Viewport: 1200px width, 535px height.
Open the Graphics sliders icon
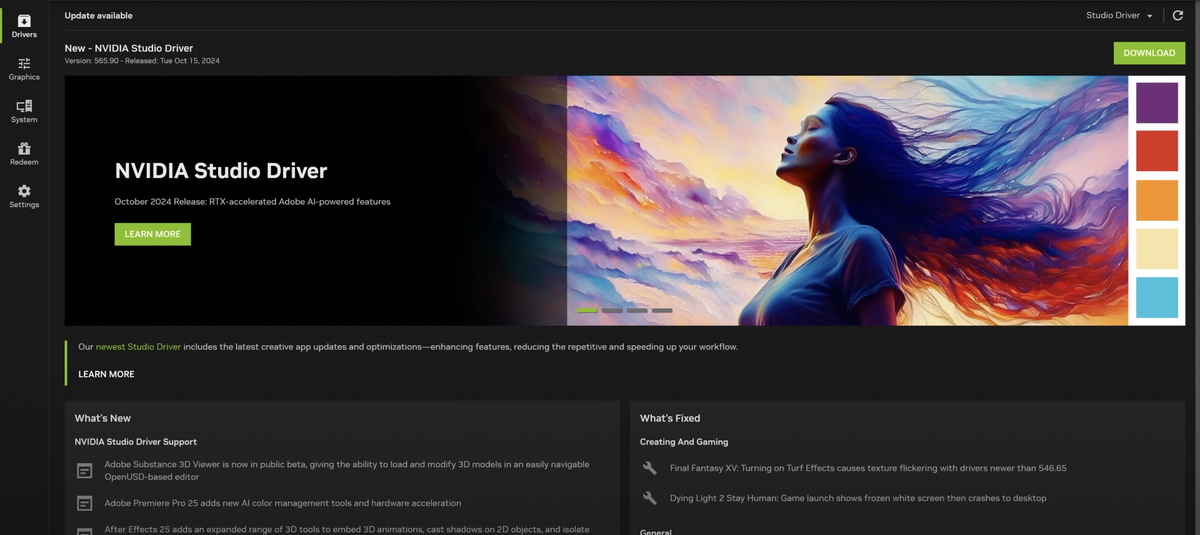coord(24,63)
